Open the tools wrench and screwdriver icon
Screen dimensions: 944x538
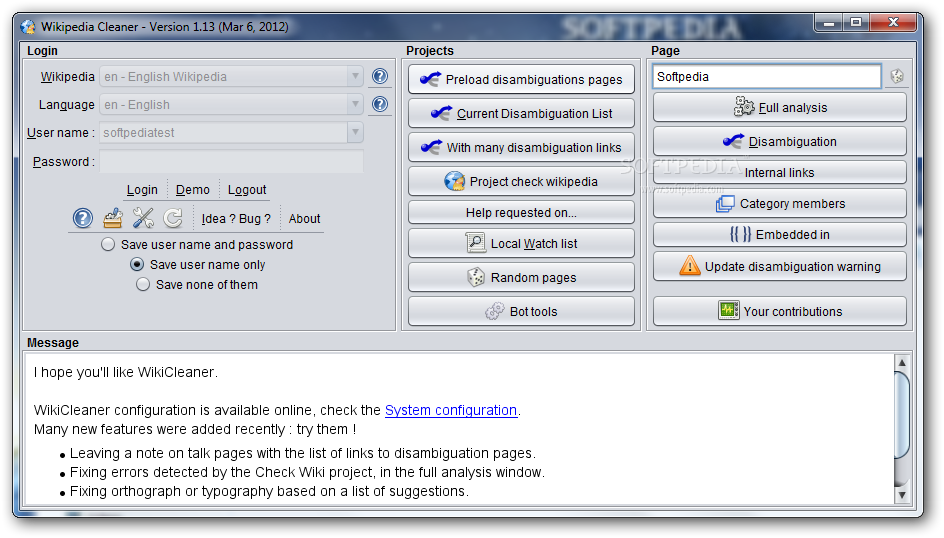143,218
